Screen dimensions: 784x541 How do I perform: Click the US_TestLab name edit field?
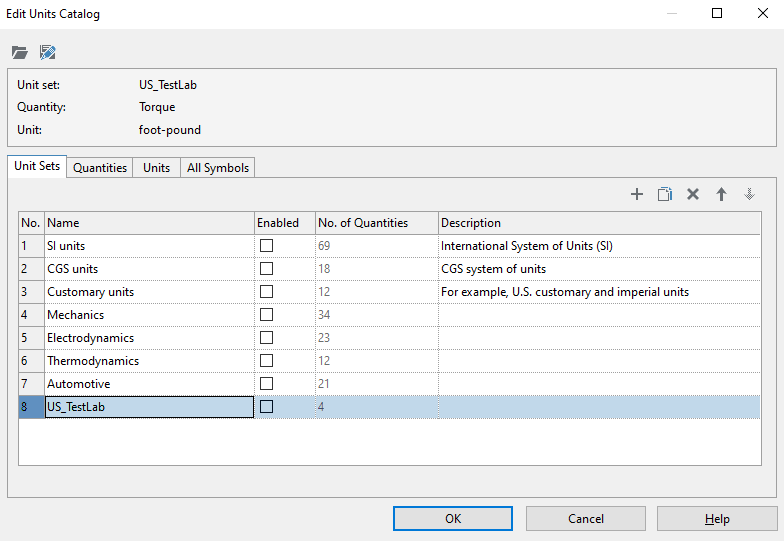[x=148, y=407]
